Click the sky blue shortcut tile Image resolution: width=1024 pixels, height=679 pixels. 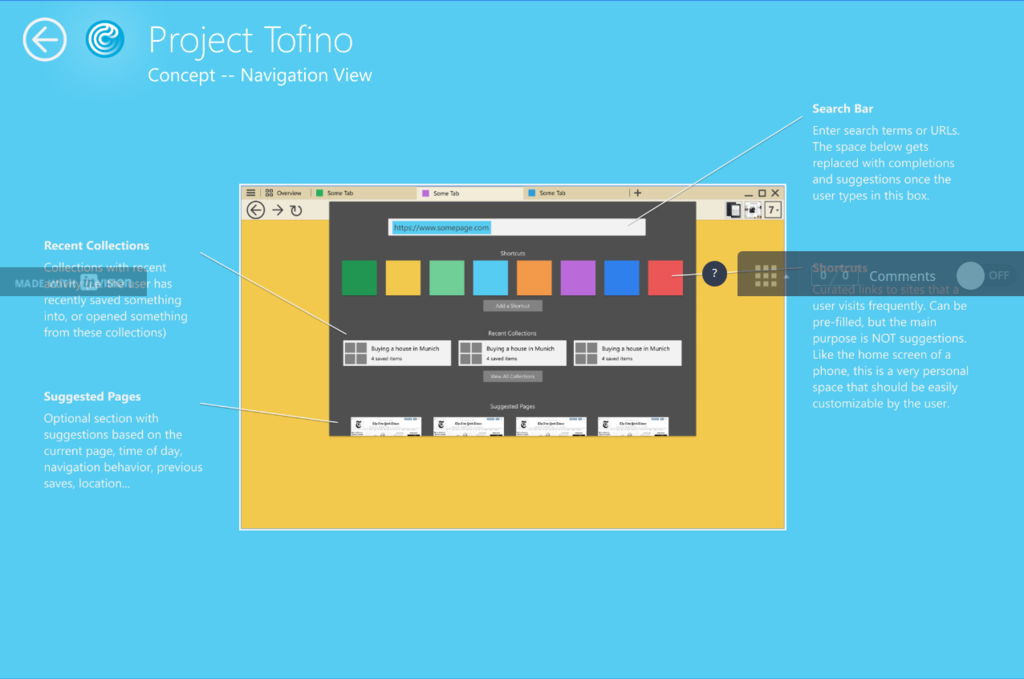(x=490, y=277)
